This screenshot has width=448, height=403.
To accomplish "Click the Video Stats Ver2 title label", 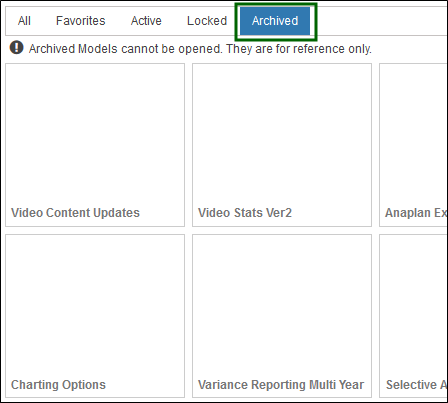I will pyautogui.click(x=245, y=213).
